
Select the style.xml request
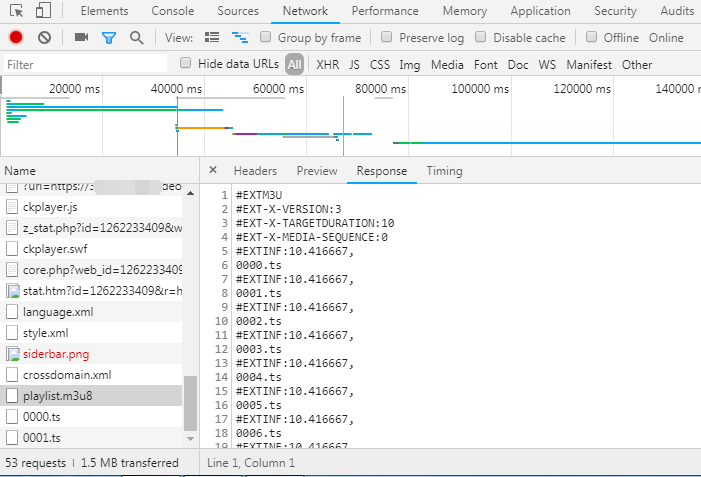[91, 333]
